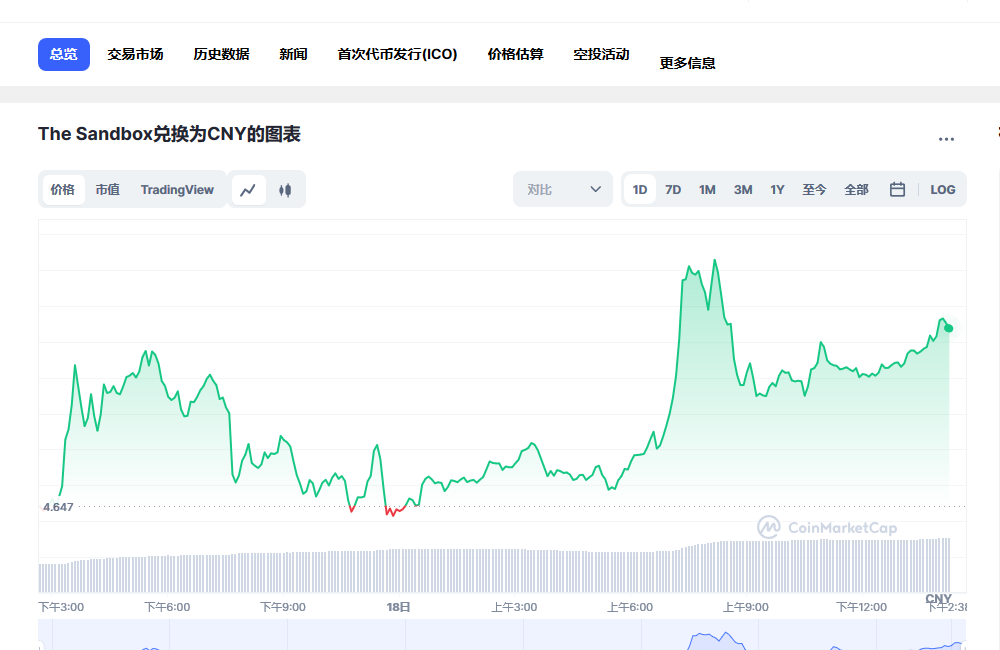Switch to the 历史数据 tab
The image size is (1000, 650).
click(x=220, y=54)
